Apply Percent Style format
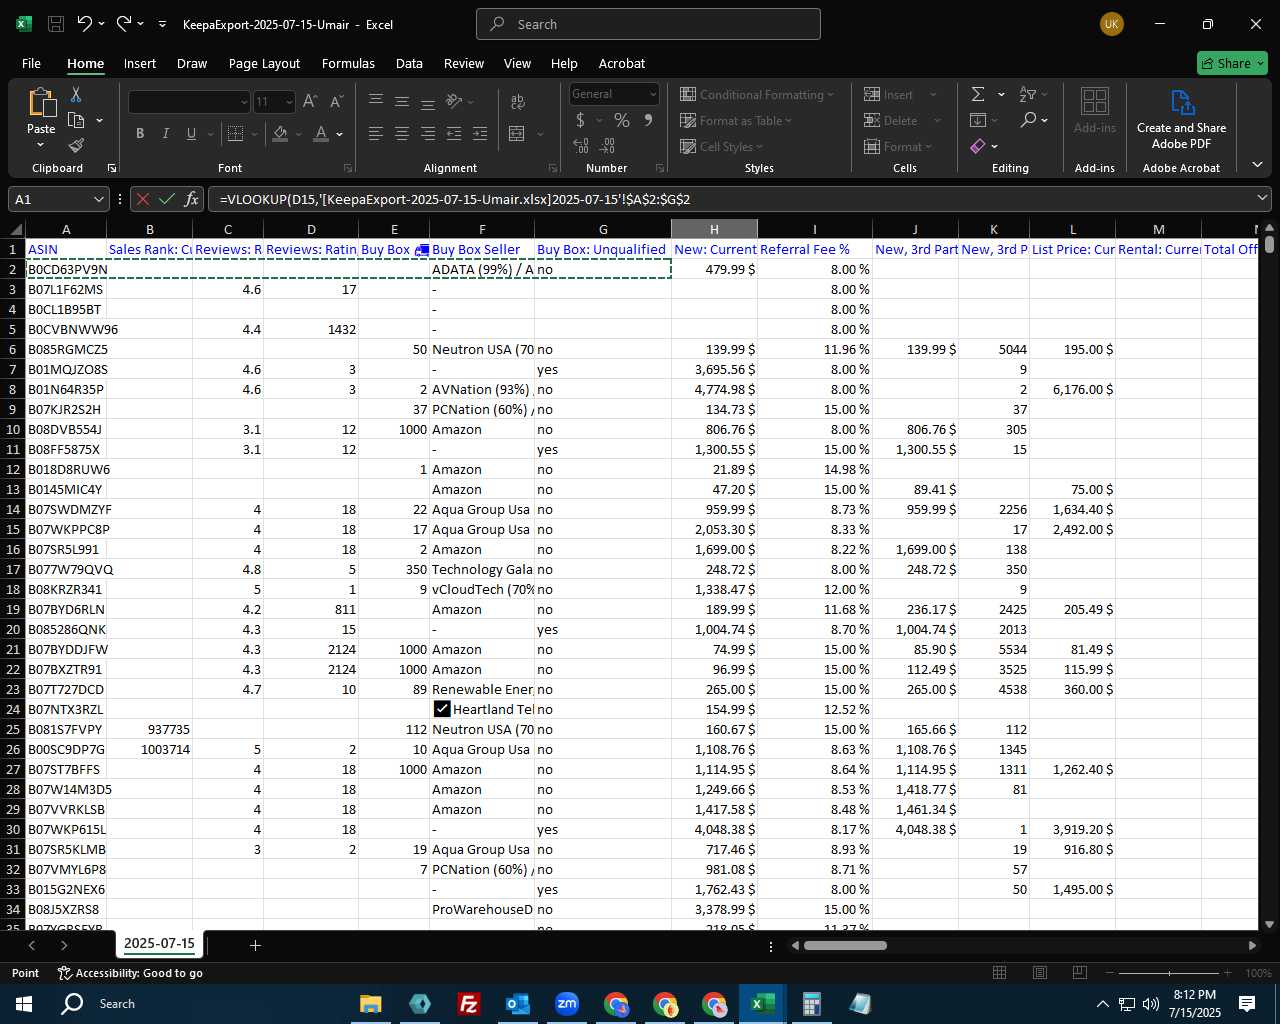The width and height of the screenshot is (1280, 1024). [x=622, y=120]
